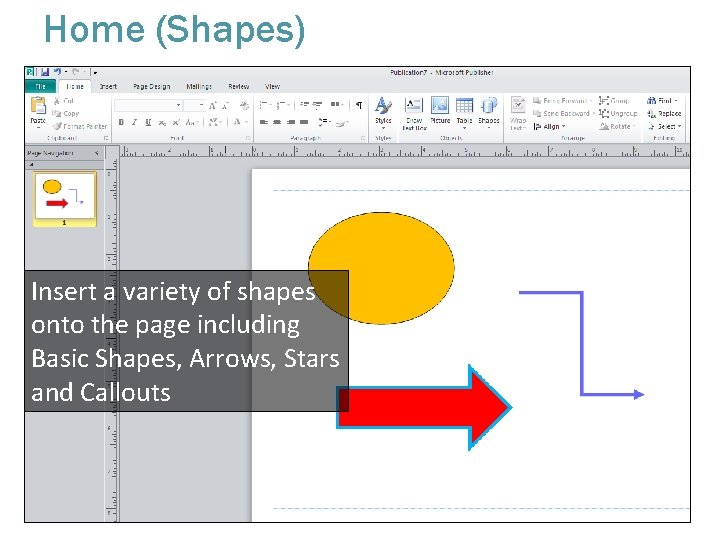Select page 1 thumbnail in Page Navigation
This screenshot has height=540, width=720.
pyautogui.click(x=65, y=199)
